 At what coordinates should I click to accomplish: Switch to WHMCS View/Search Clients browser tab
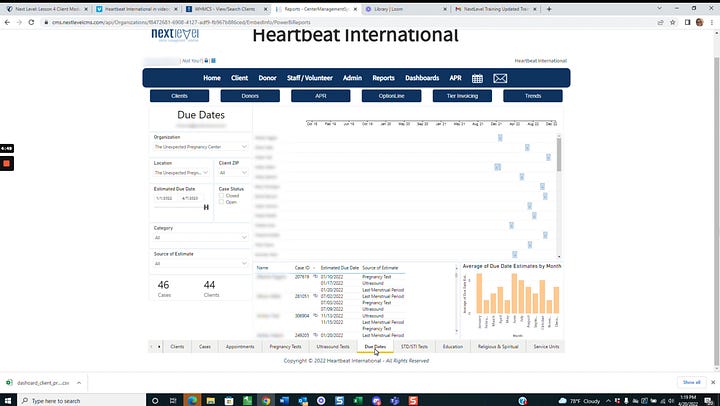pyautogui.click(x=225, y=9)
